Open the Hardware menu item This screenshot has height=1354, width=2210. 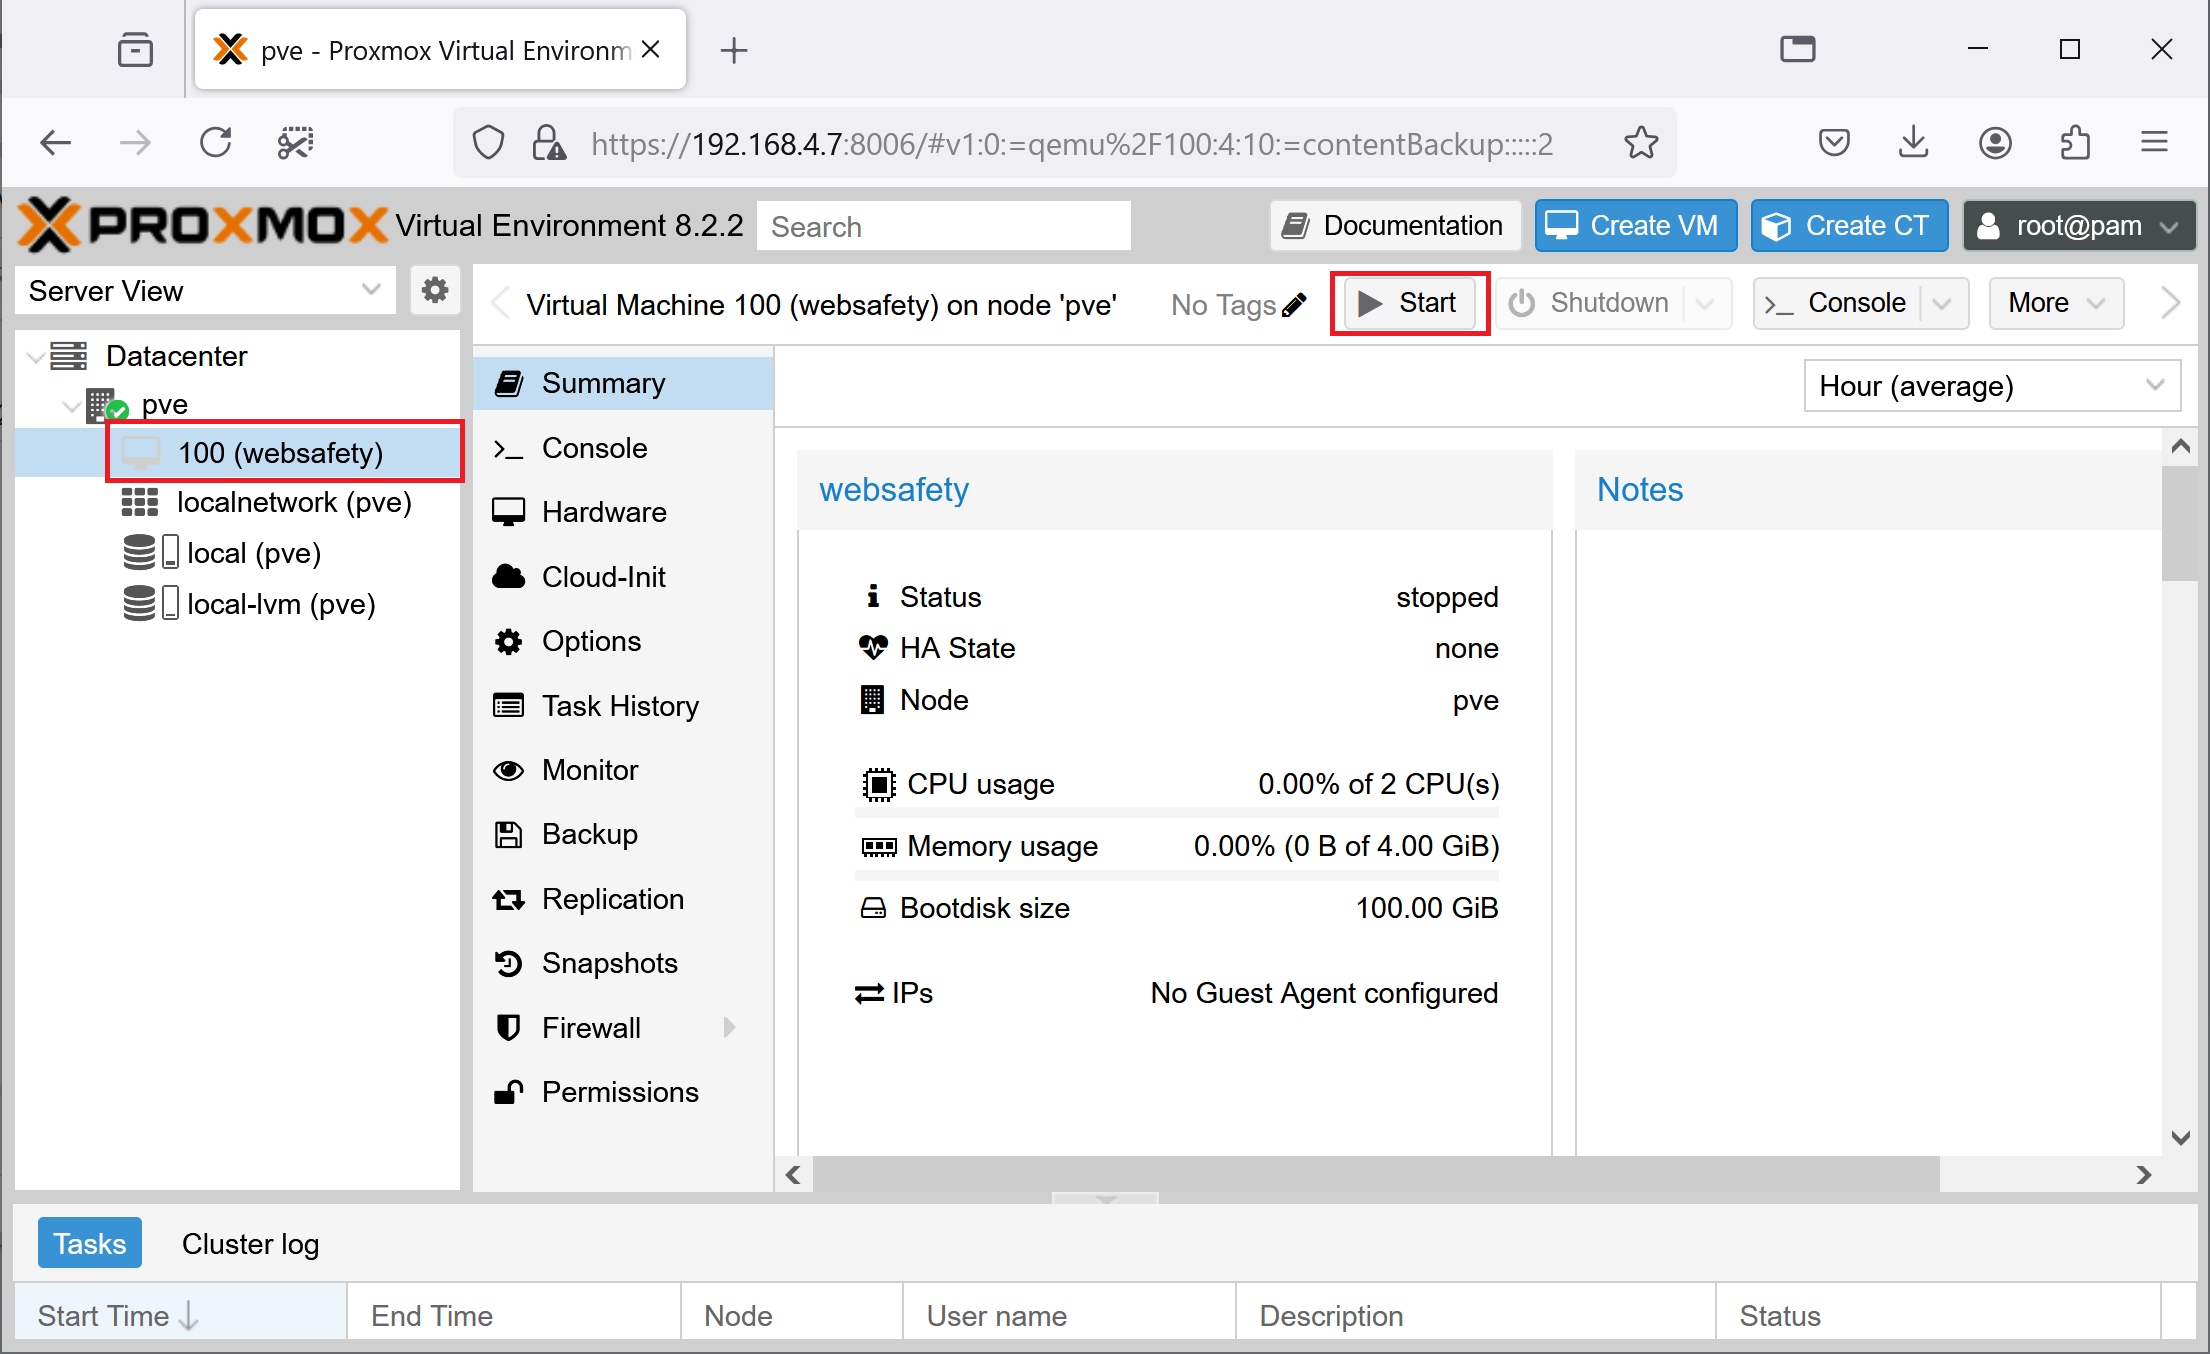click(x=623, y=512)
